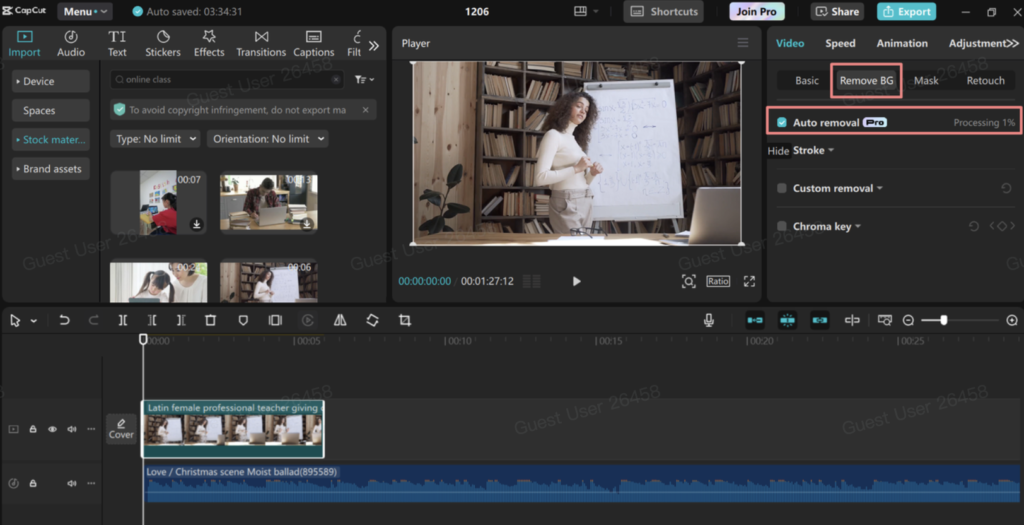Enable the Chroma key checkbox

tap(782, 227)
